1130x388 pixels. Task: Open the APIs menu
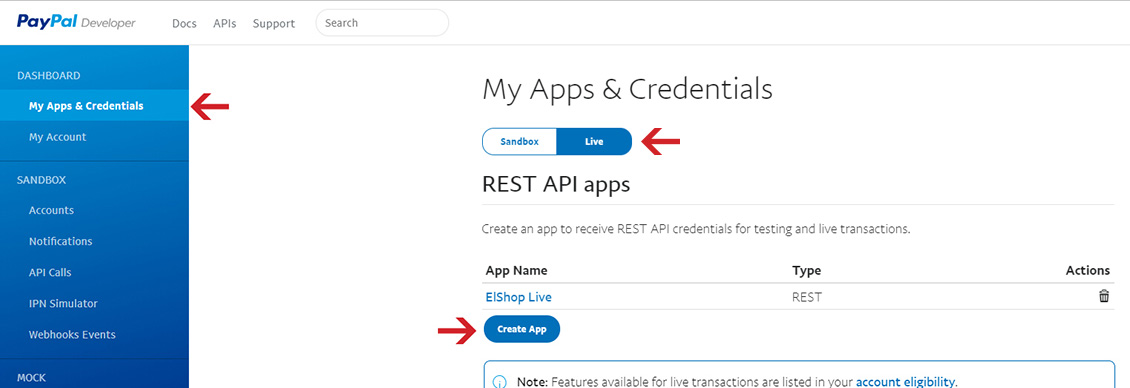click(225, 23)
